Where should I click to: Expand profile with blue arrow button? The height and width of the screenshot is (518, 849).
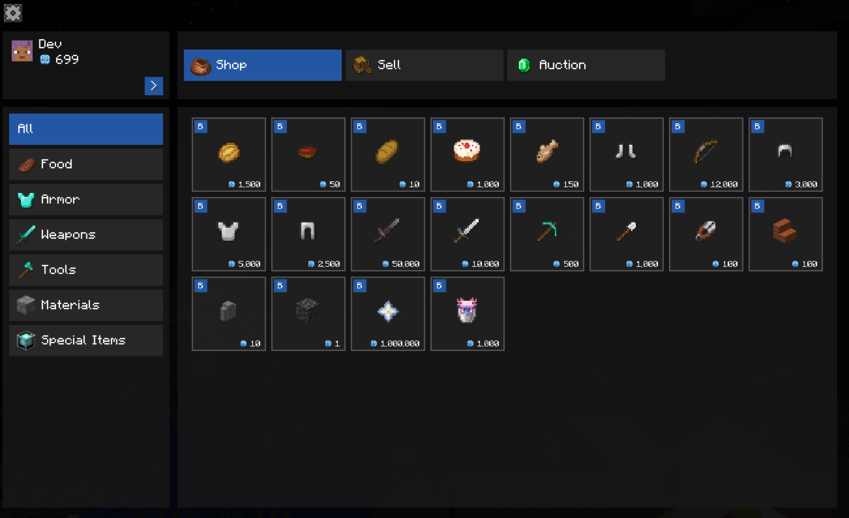tap(154, 86)
